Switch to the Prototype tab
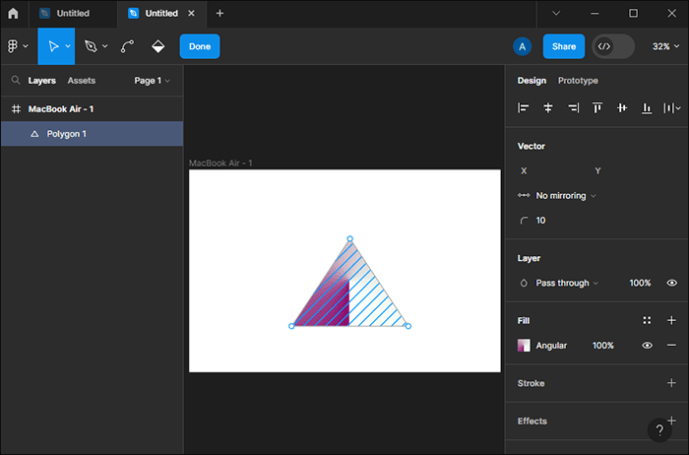 pyautogui.click(x=578, y=80)
